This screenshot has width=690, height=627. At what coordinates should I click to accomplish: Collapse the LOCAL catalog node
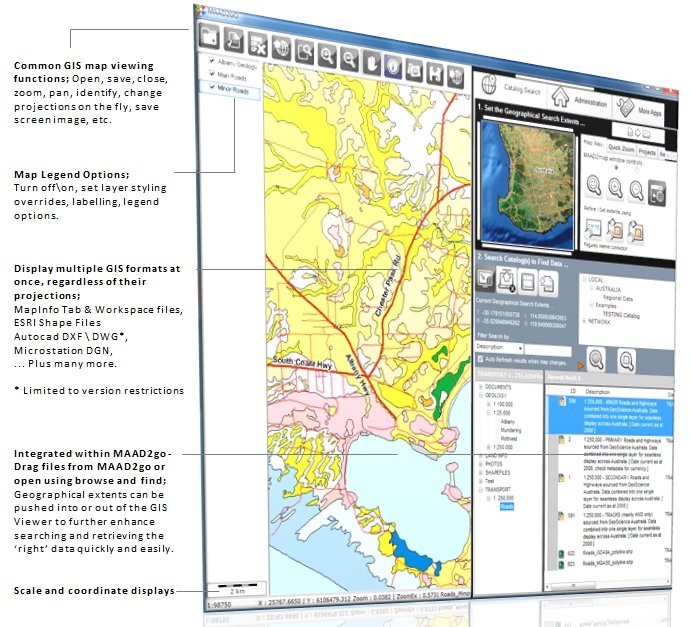tap(584, 279)
